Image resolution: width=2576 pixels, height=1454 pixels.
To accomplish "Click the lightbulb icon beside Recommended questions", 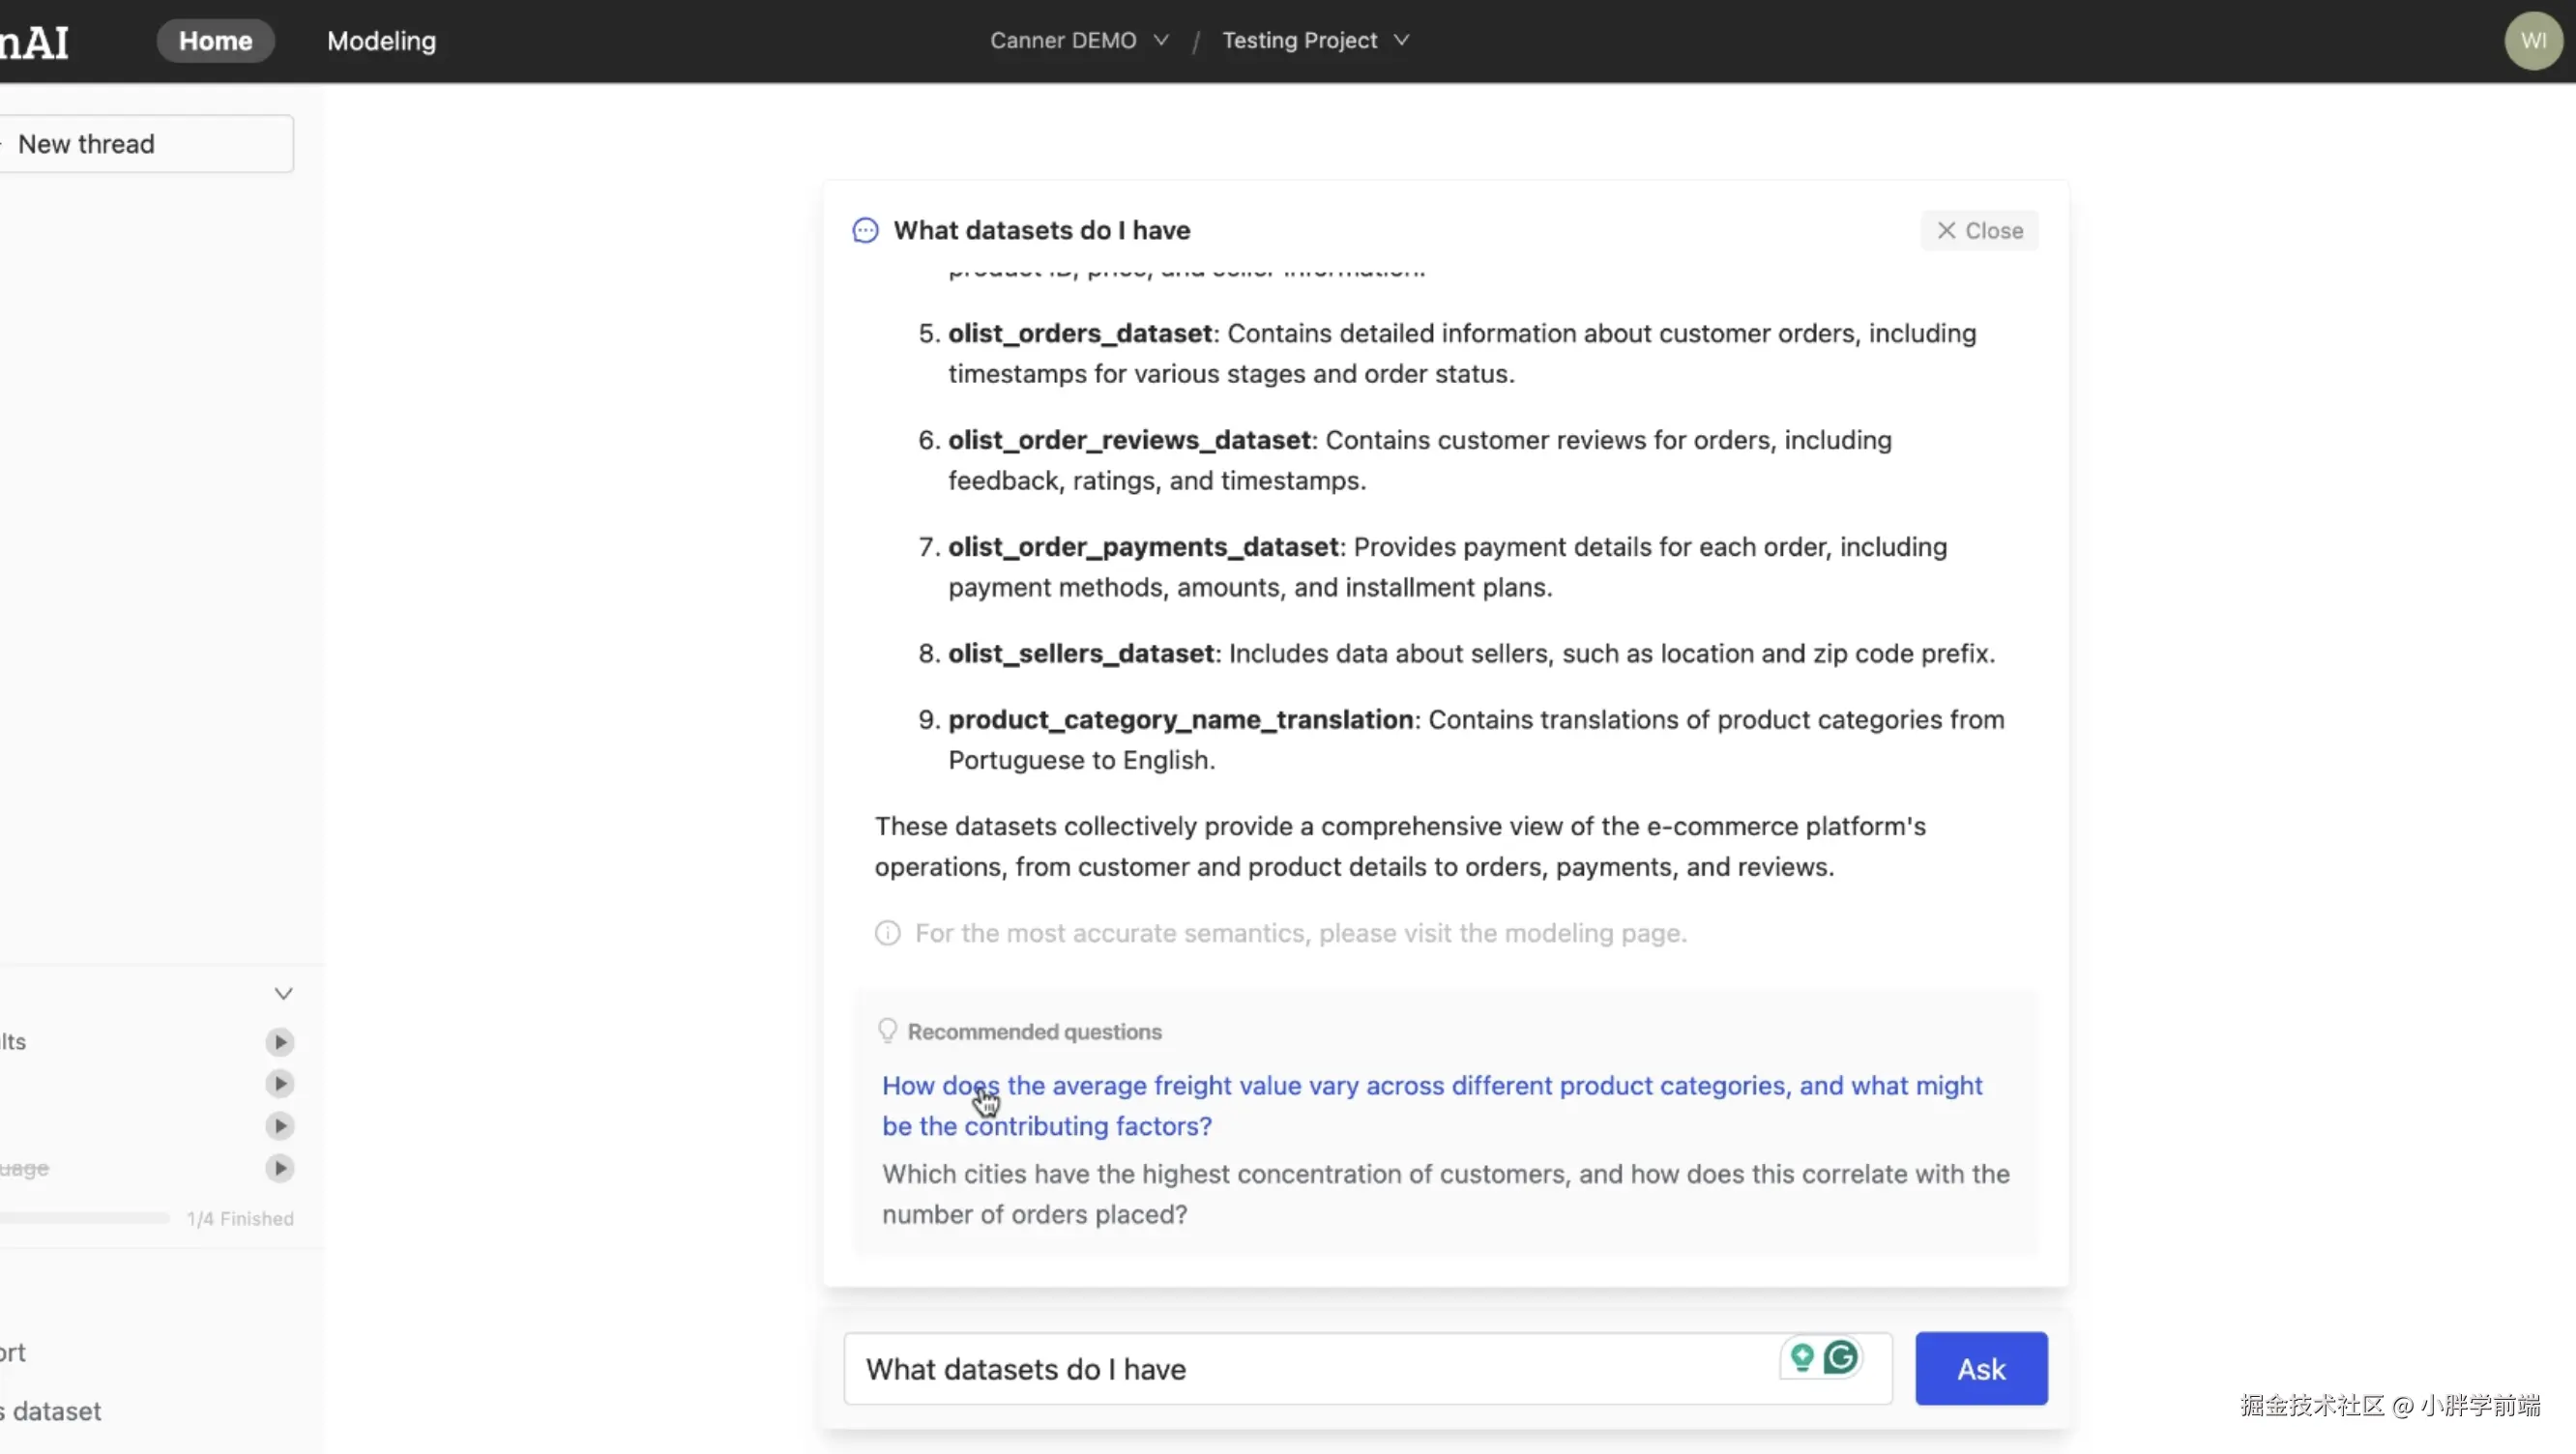I will [887, 1031].
